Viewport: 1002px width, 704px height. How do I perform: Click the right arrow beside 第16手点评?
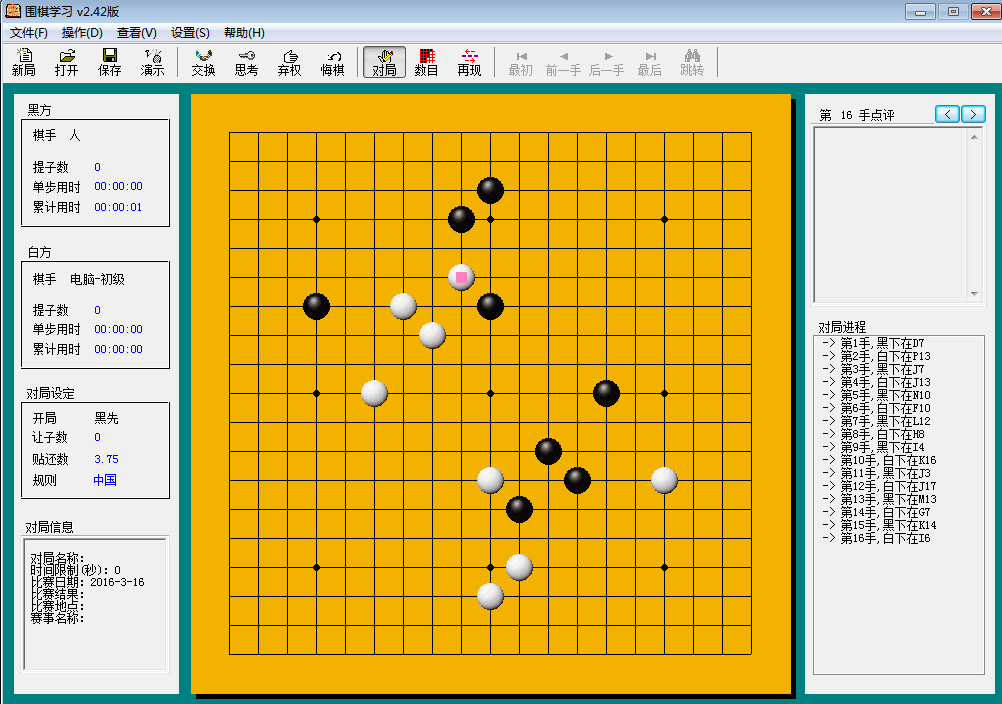pos(972,114)
